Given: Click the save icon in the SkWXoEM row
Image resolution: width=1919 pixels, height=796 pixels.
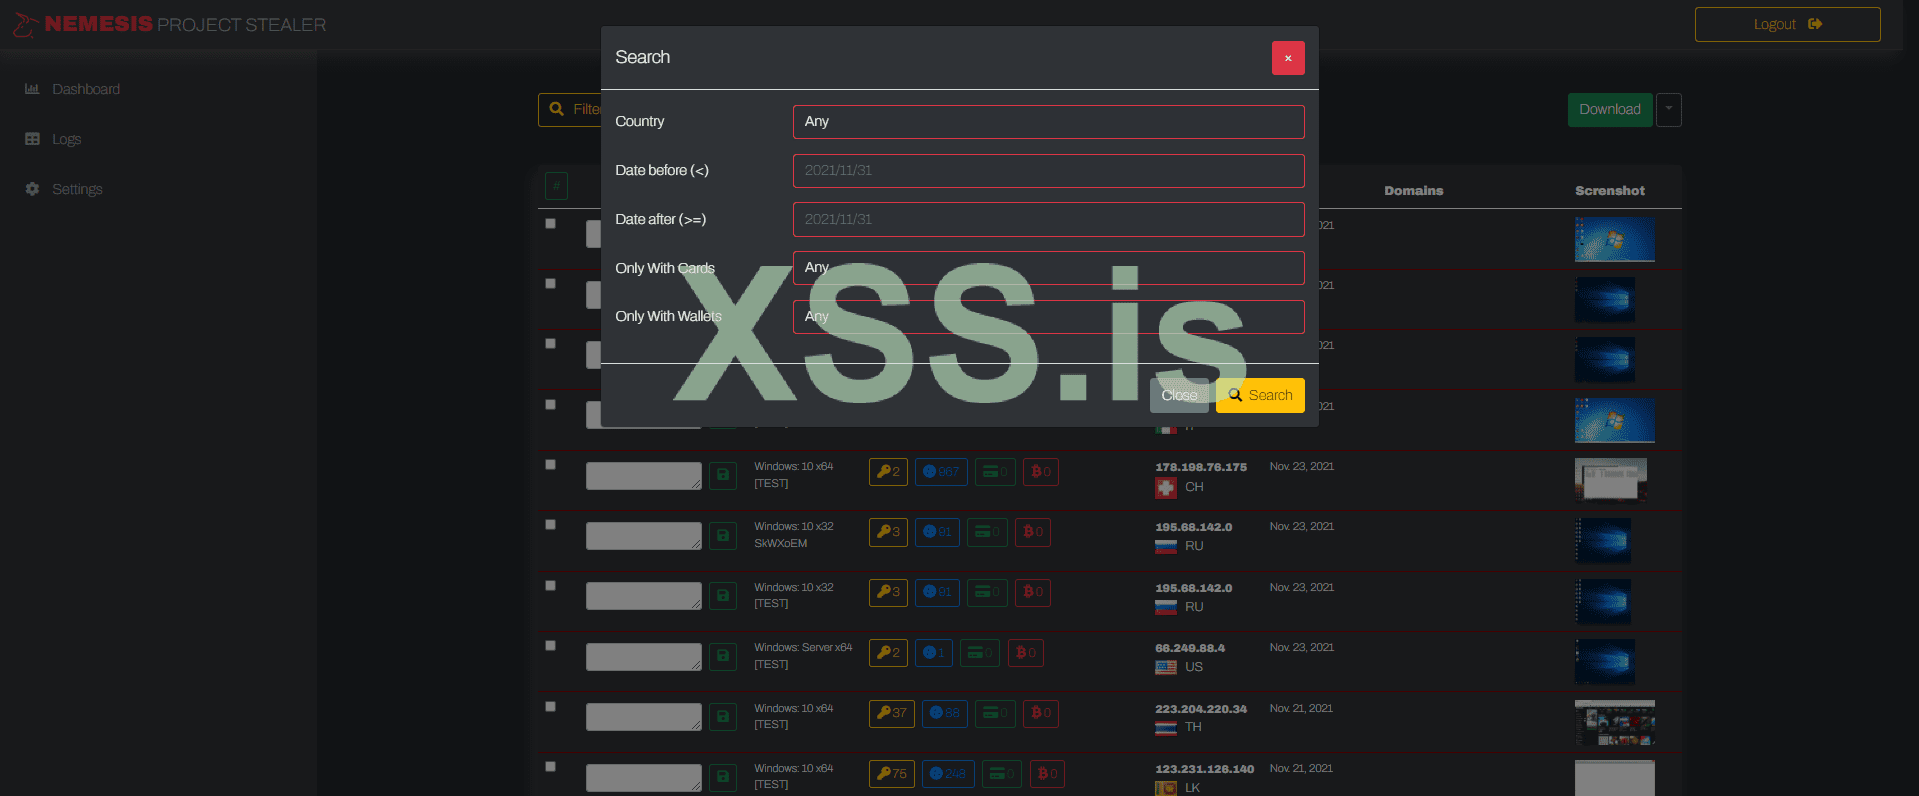Looking at the screenshot, I should click(x=723, y=535).
